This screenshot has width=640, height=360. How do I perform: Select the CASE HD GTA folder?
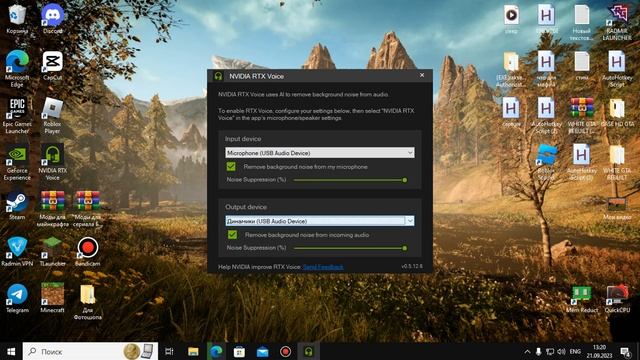617,112
